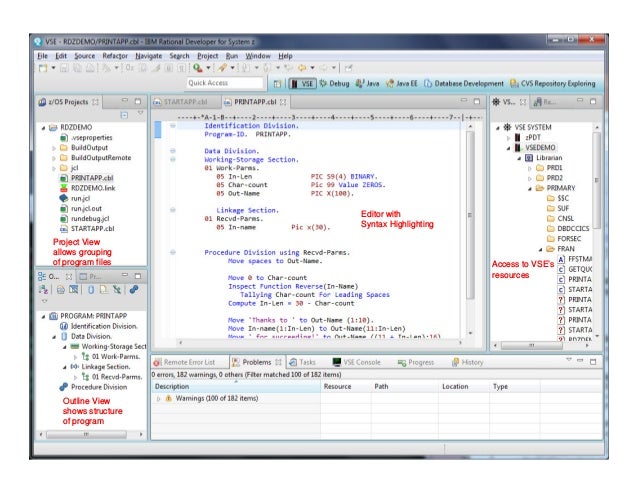Click the Open Perspective icon

coord(277,83)
